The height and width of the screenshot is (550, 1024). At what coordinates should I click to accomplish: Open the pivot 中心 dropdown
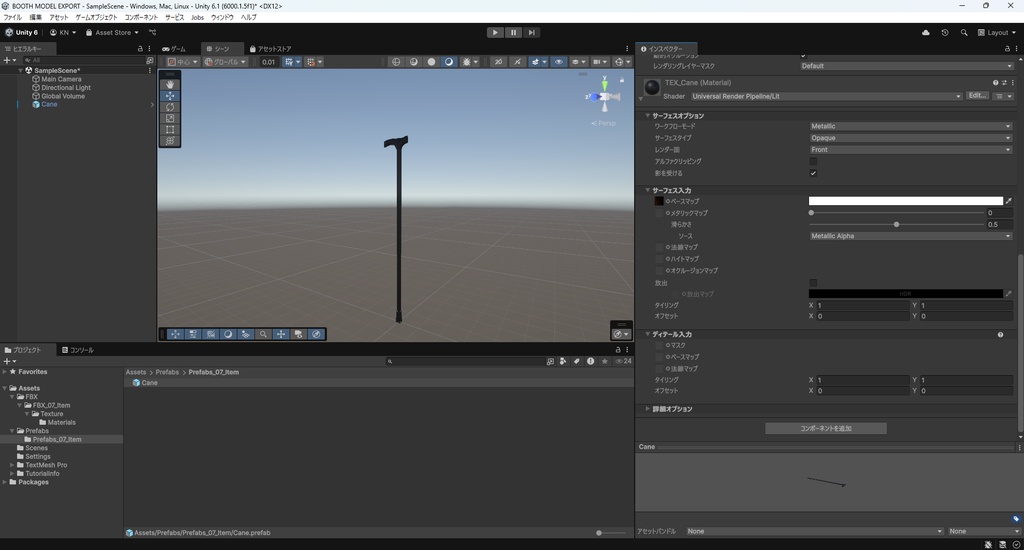182,62
